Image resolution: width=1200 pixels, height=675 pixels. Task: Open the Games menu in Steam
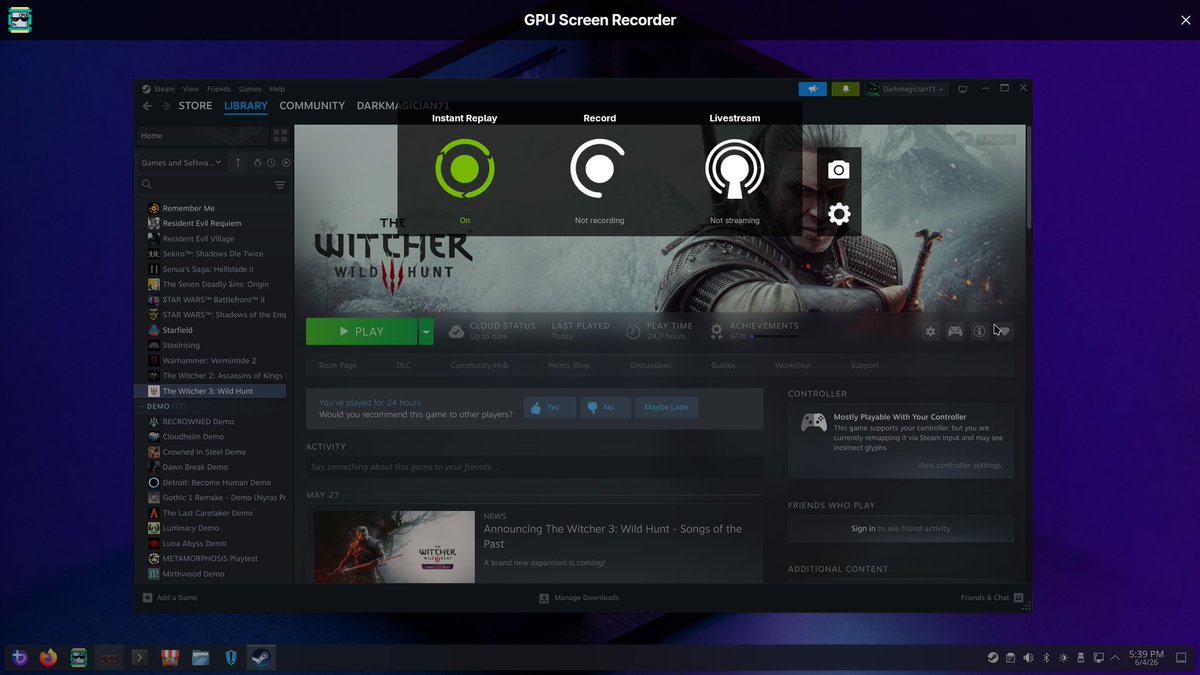pos(250,89)
